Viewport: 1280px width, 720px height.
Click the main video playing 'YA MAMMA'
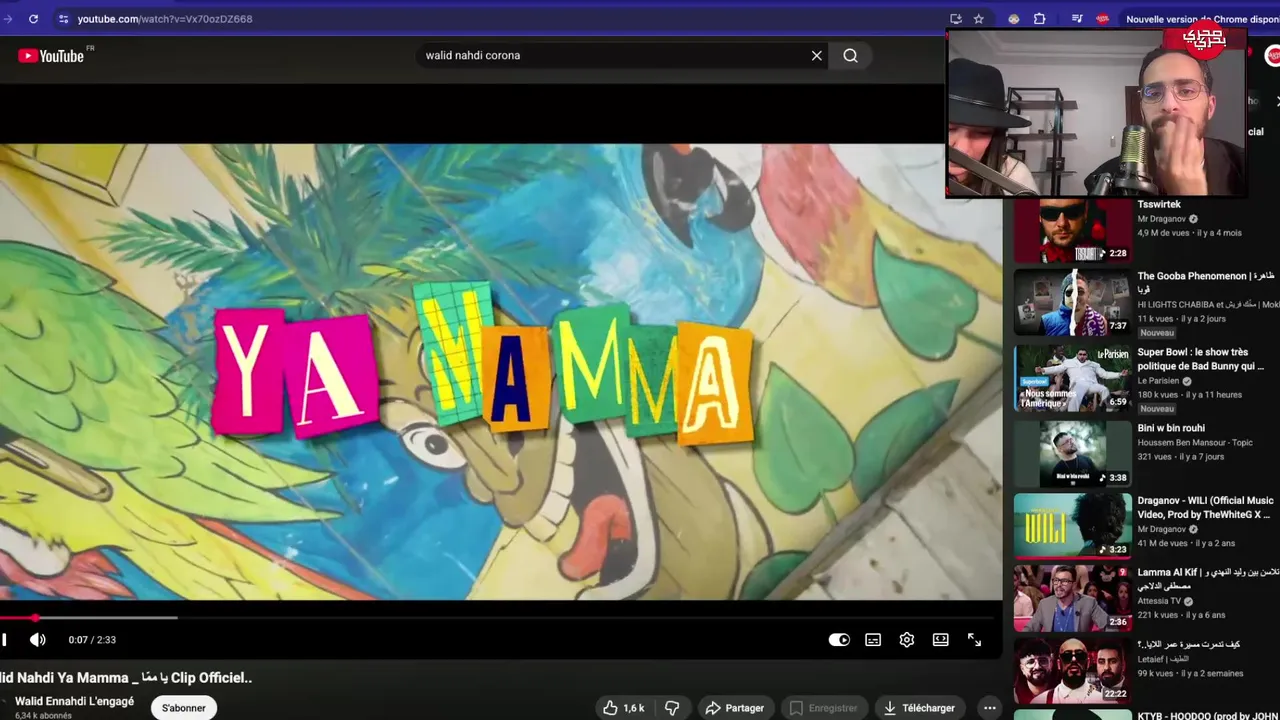coord(501,372)
